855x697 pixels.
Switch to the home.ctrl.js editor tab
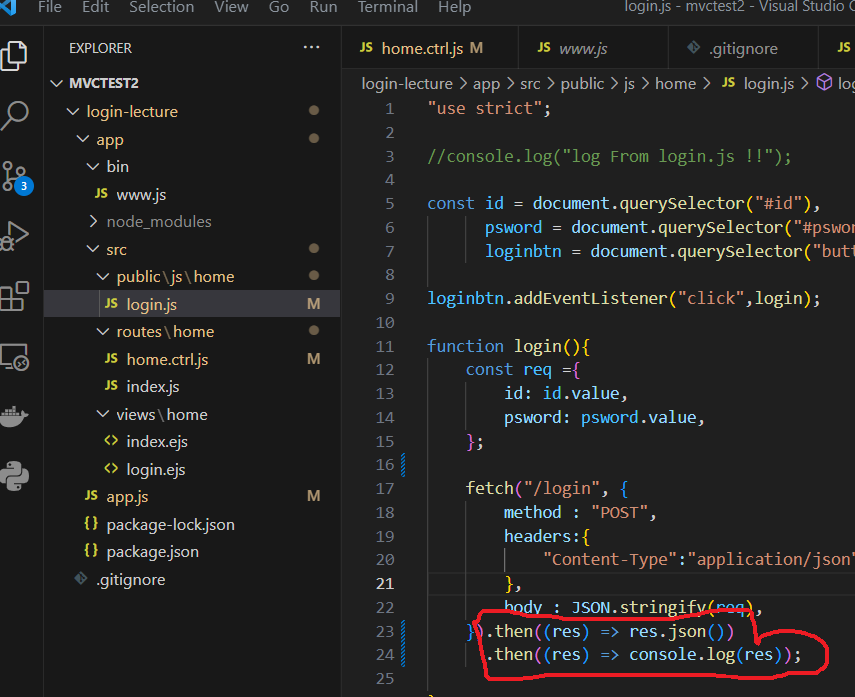(430, 48)
